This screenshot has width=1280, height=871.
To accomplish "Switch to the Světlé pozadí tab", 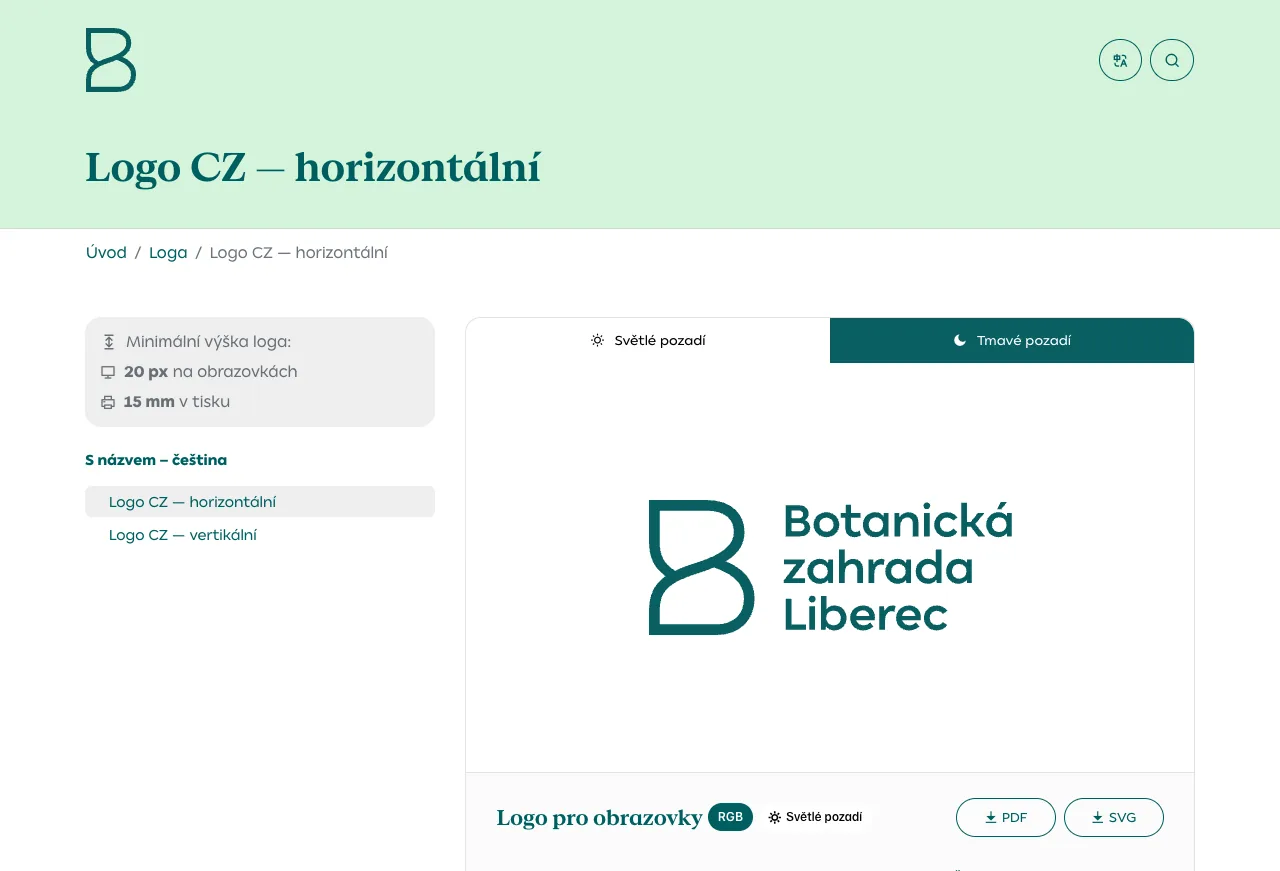I will pyautogui.click(x=648, y=340).
